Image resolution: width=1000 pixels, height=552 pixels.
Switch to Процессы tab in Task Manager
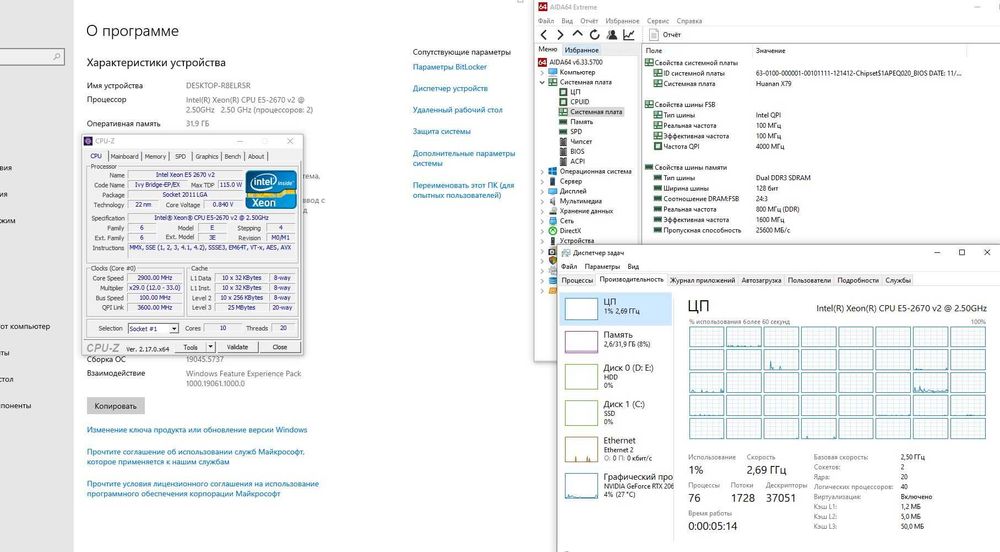tap(577, 280)
